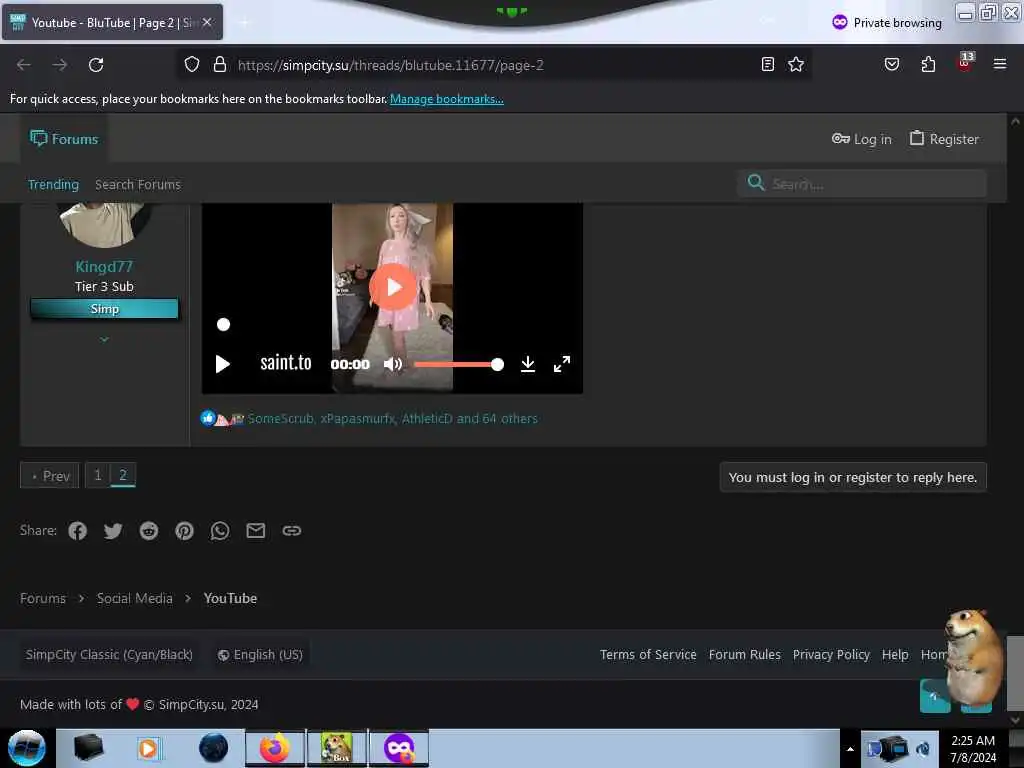
Task: Click Log in
Action: click(x=861, y=138)
